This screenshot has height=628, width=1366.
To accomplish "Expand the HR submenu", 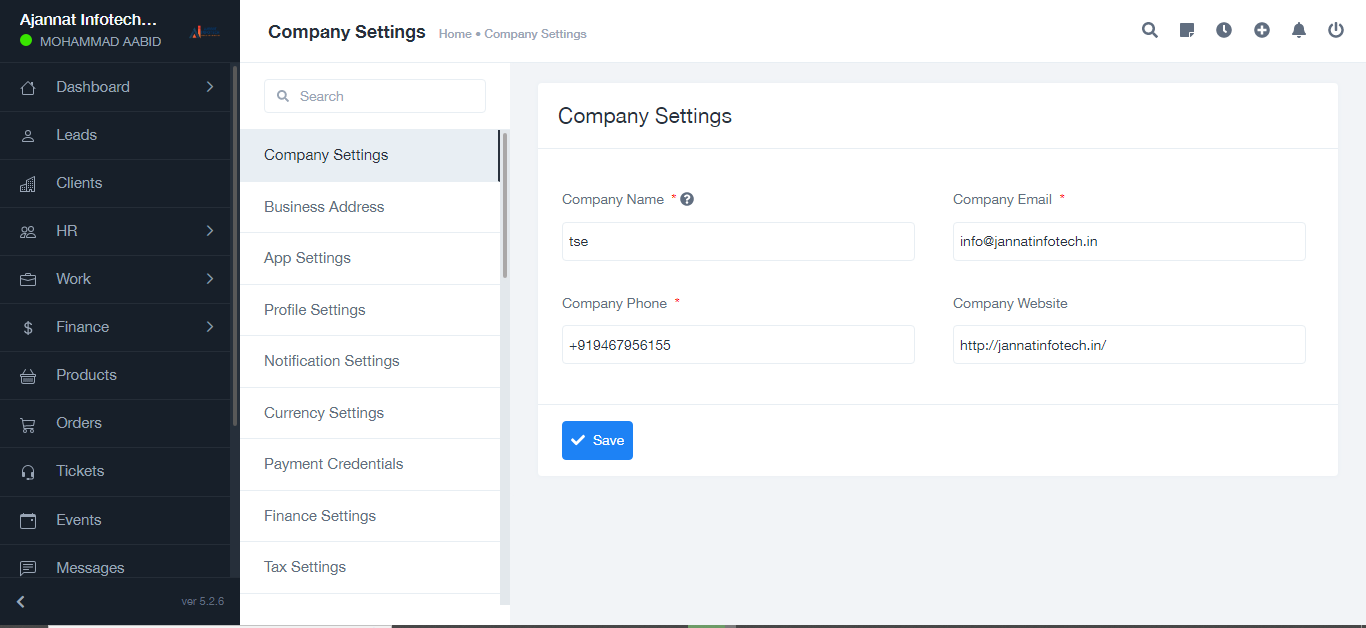I will pyautogui.click(x=210, y=231).
